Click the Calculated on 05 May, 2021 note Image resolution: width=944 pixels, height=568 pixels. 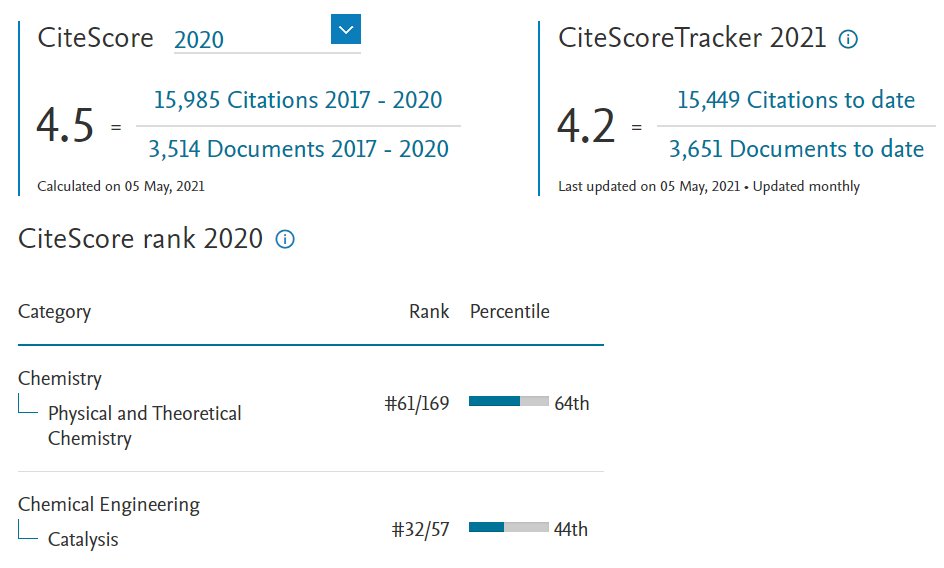(121, 186)
